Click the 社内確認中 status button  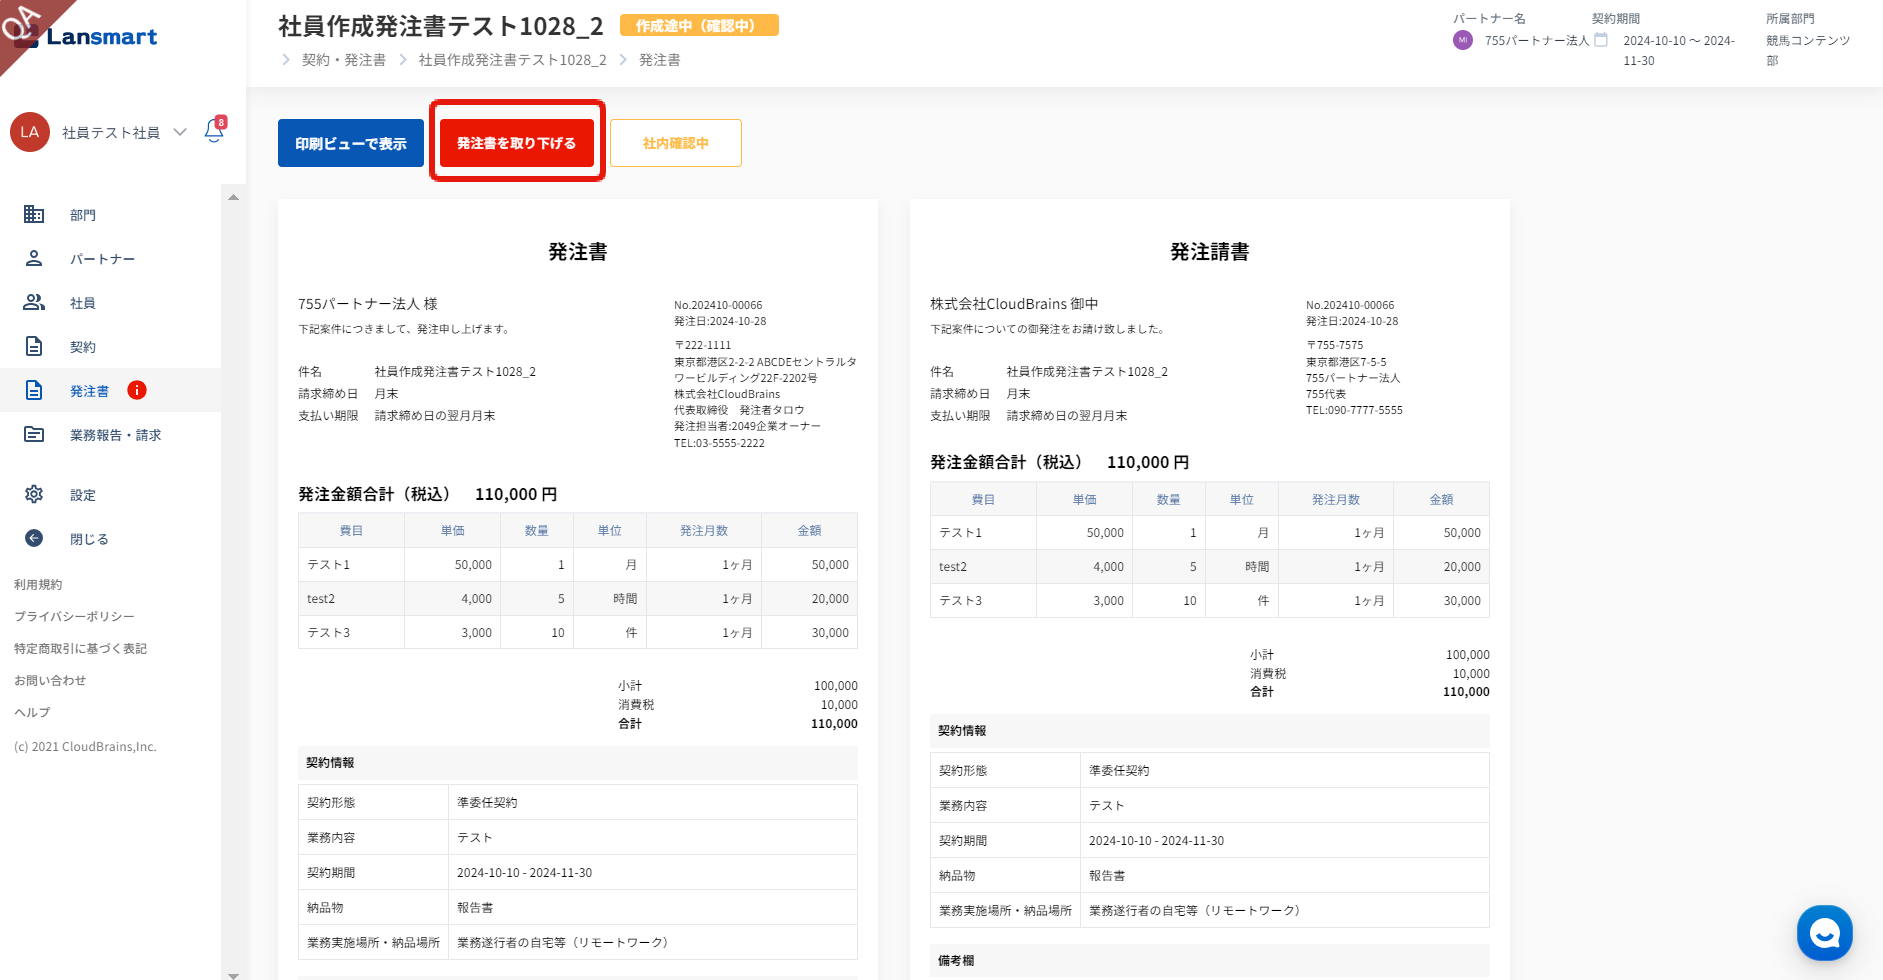pyautogui.click(x=675, y=143)
